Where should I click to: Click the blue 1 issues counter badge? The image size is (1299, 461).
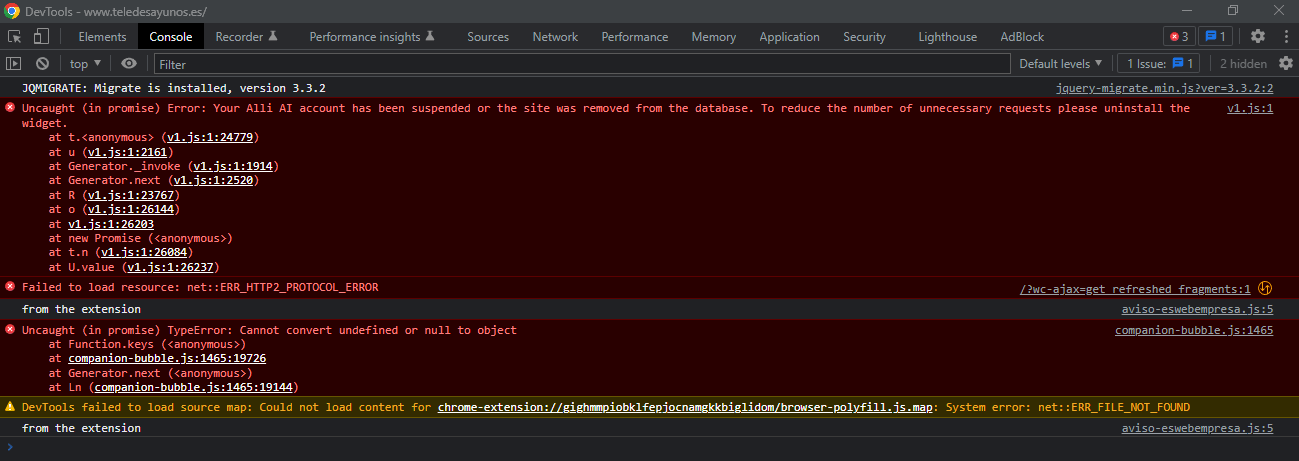[x=1215, y=37]
